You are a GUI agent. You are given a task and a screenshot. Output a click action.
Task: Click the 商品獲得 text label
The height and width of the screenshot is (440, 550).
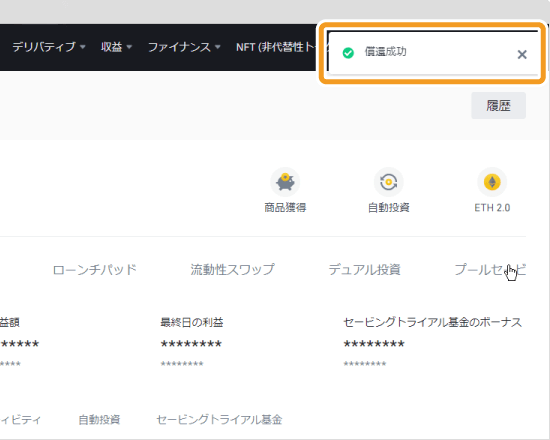pos(285,208)
